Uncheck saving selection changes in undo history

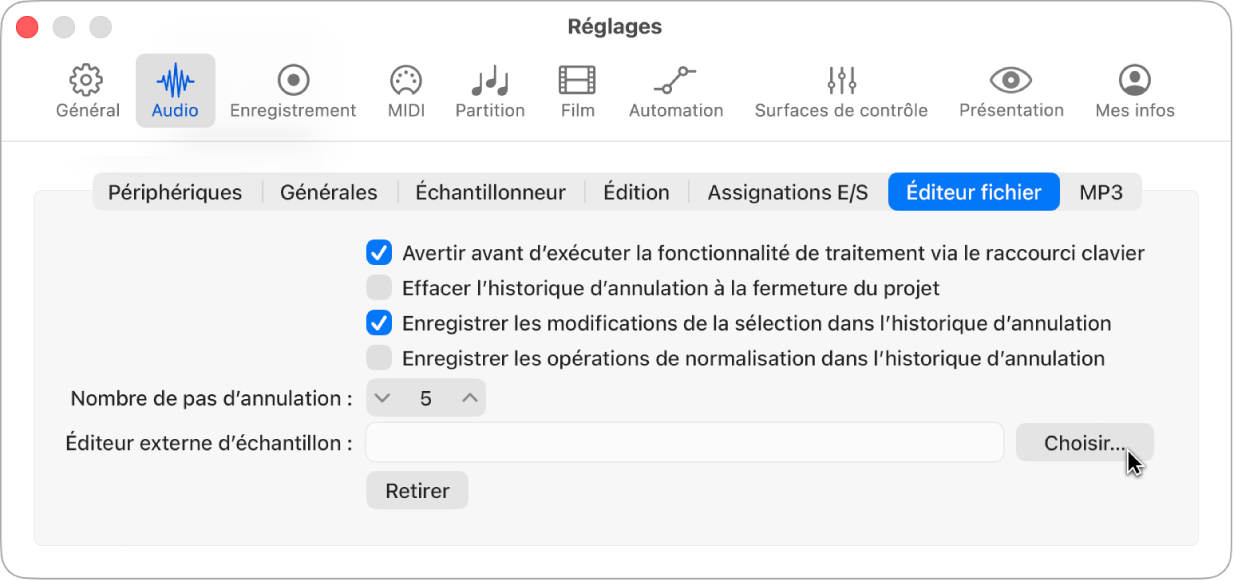(x=379, y=323)
